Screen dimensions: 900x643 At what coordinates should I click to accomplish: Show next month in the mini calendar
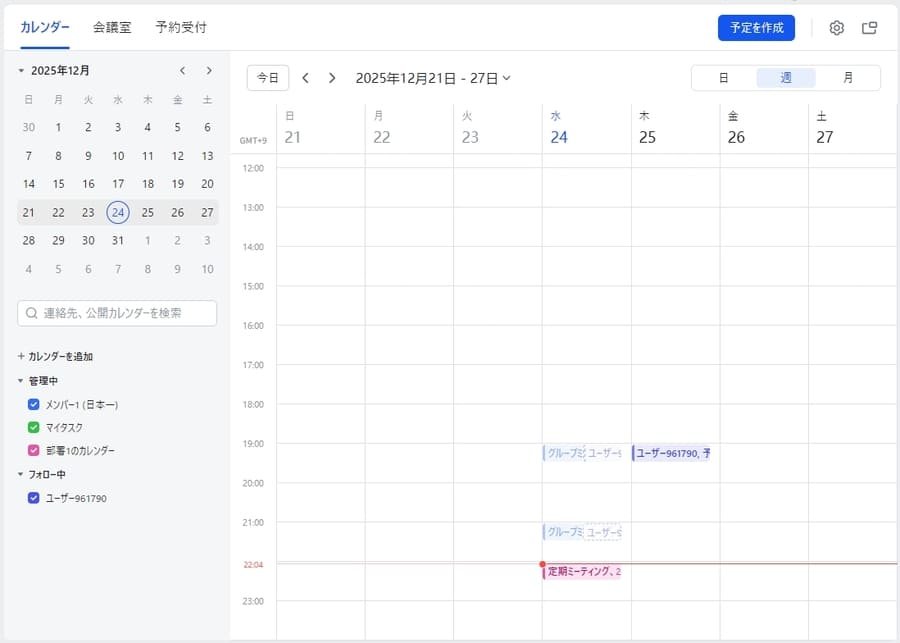click(x=209, y=70)
